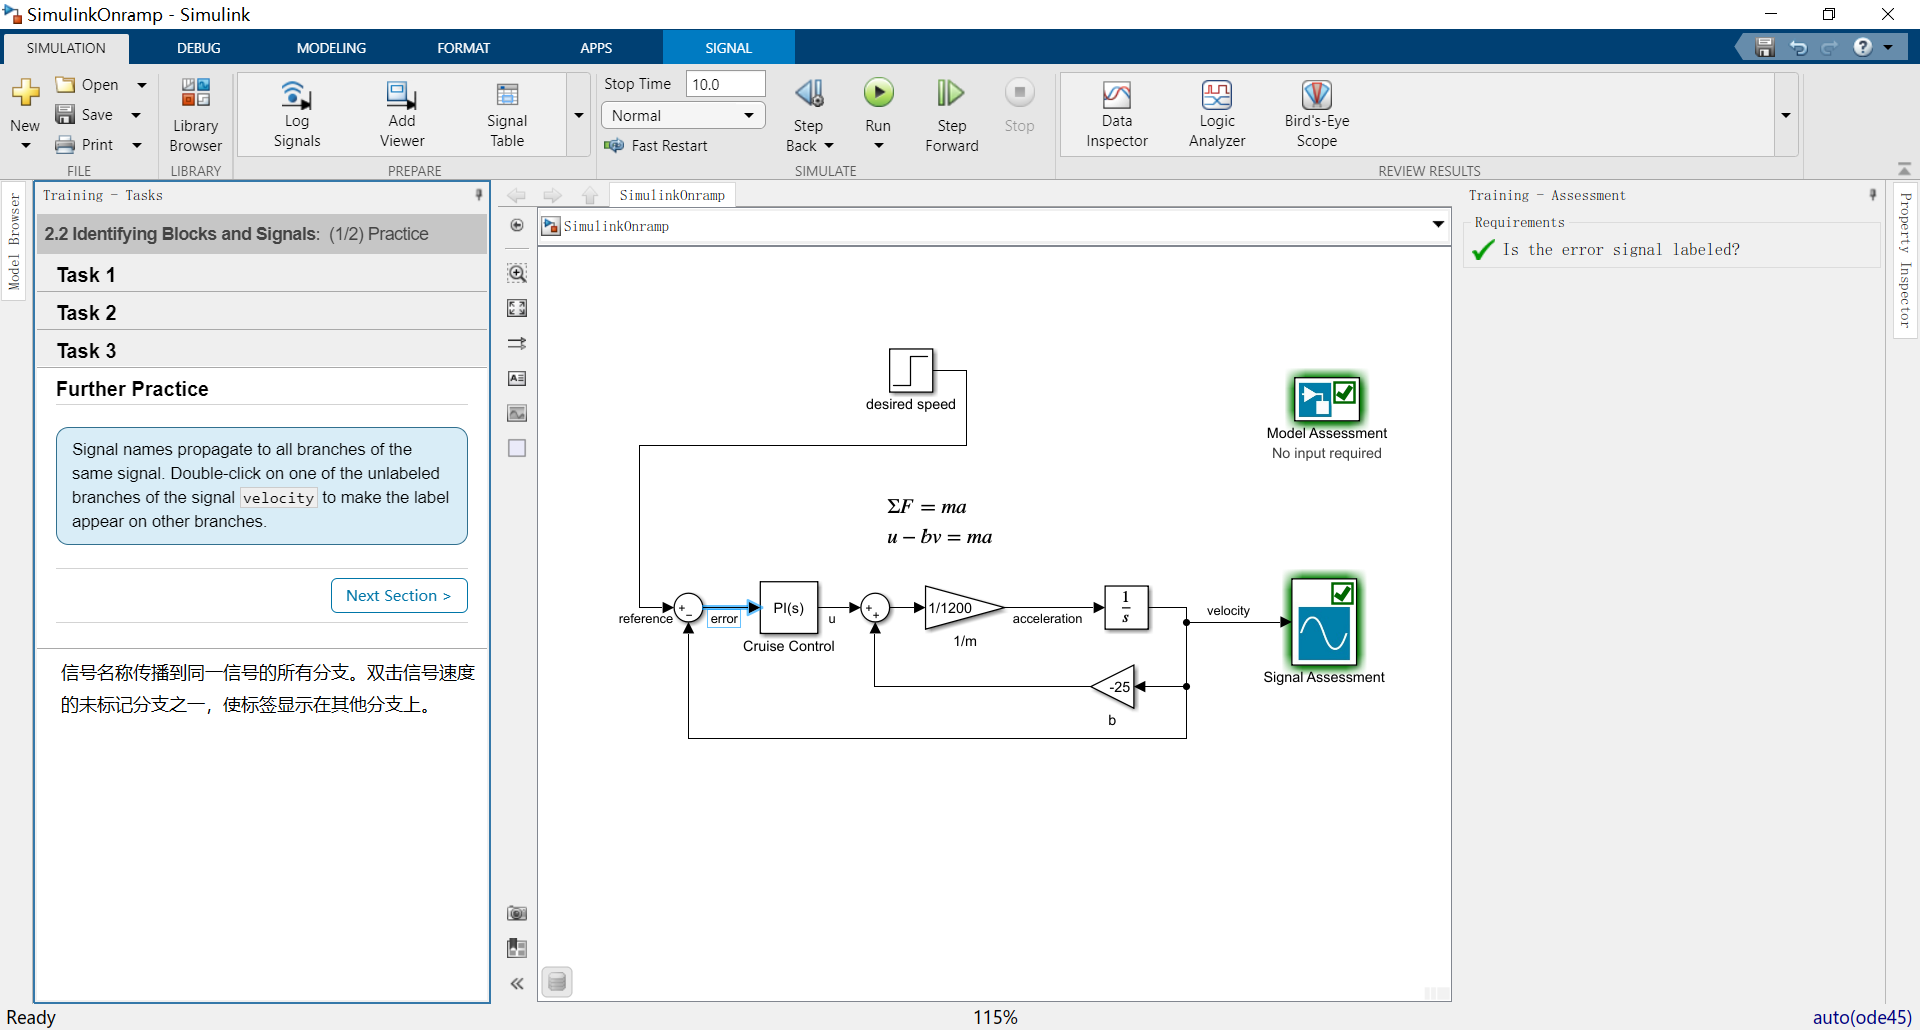This screenshot has width=1920, height=1030.
Task: Switch to the Modeling tab
Action: coord(331,48)
